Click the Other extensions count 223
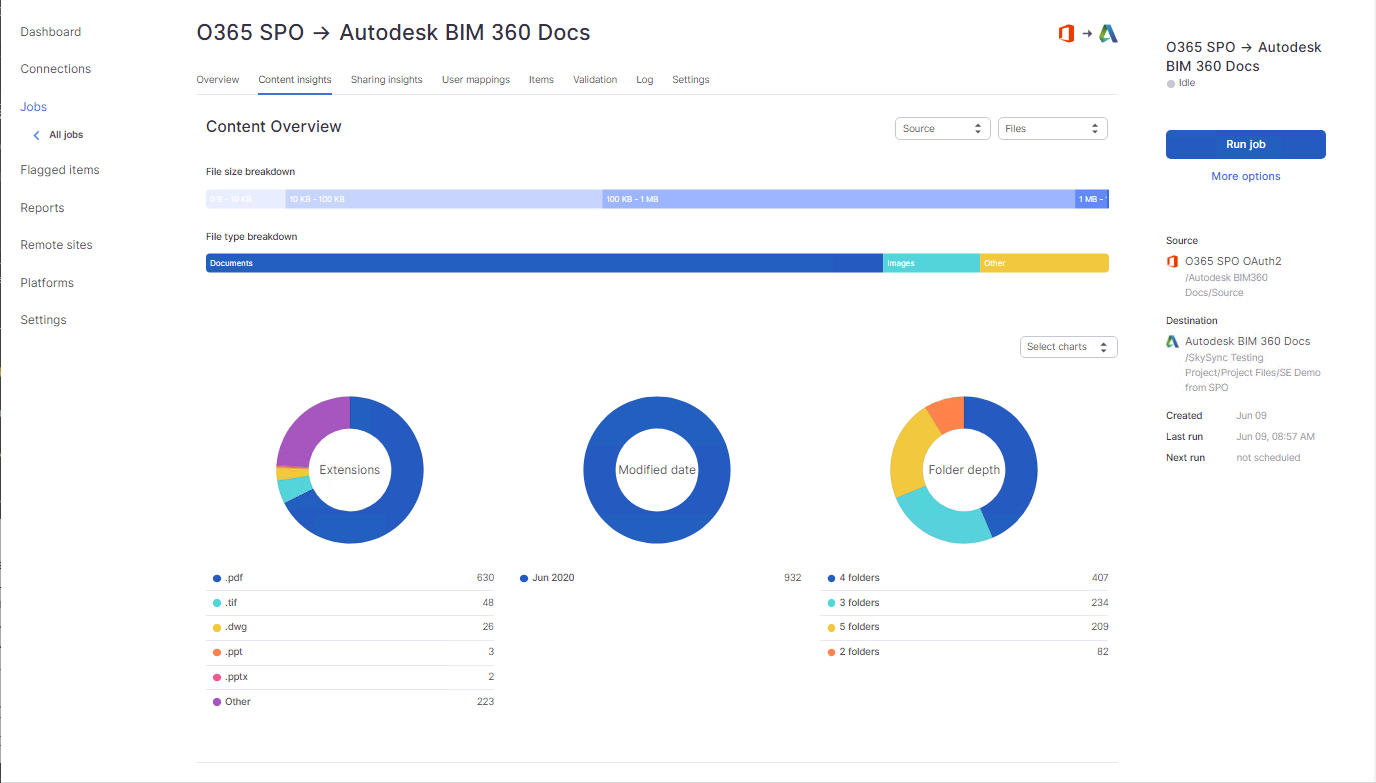Viewport: 1376px width, 783px height. click(x=485, y=702)
